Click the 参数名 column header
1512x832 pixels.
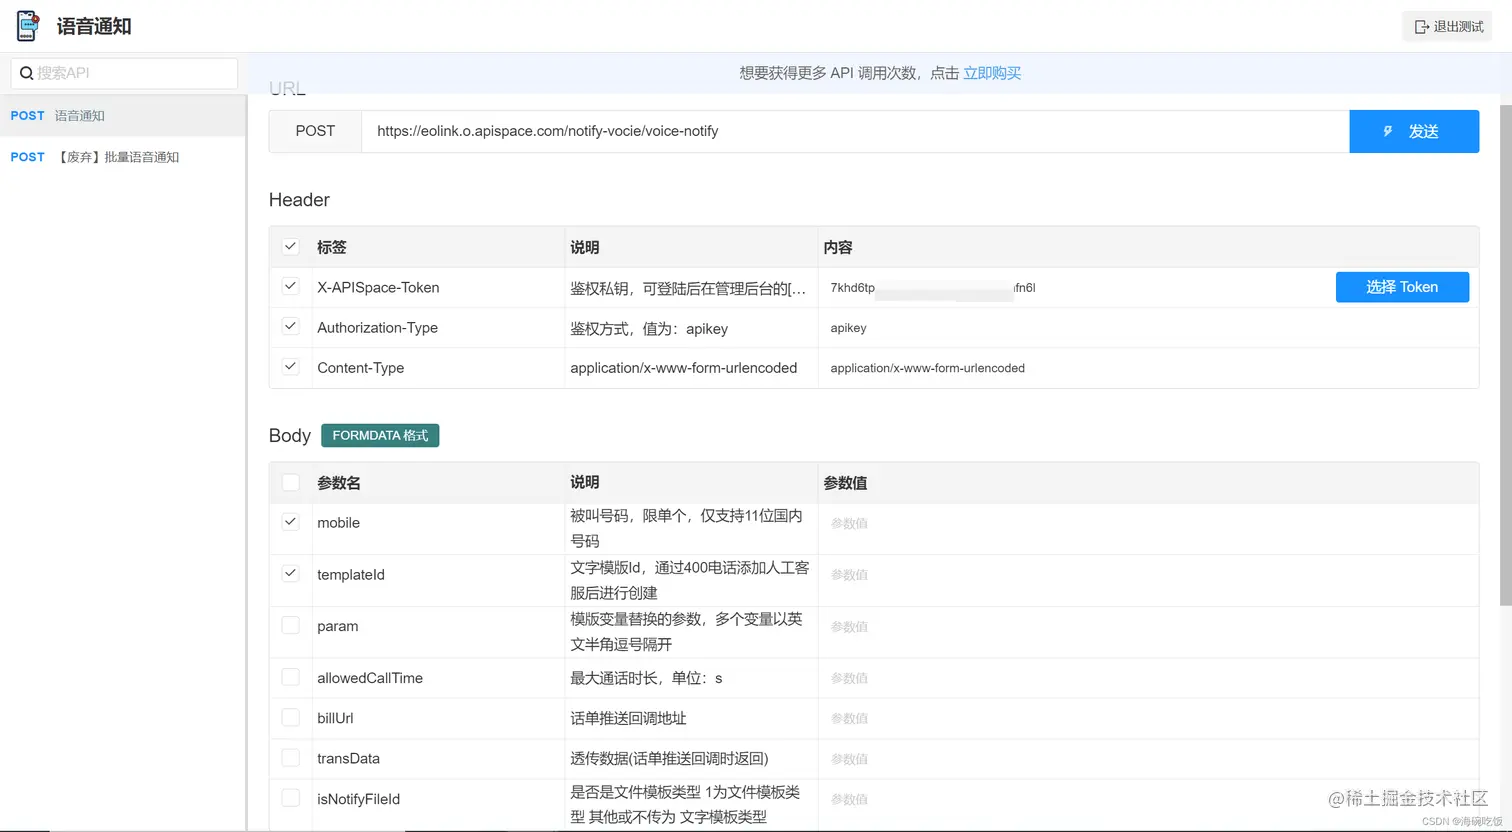[339, 483]
